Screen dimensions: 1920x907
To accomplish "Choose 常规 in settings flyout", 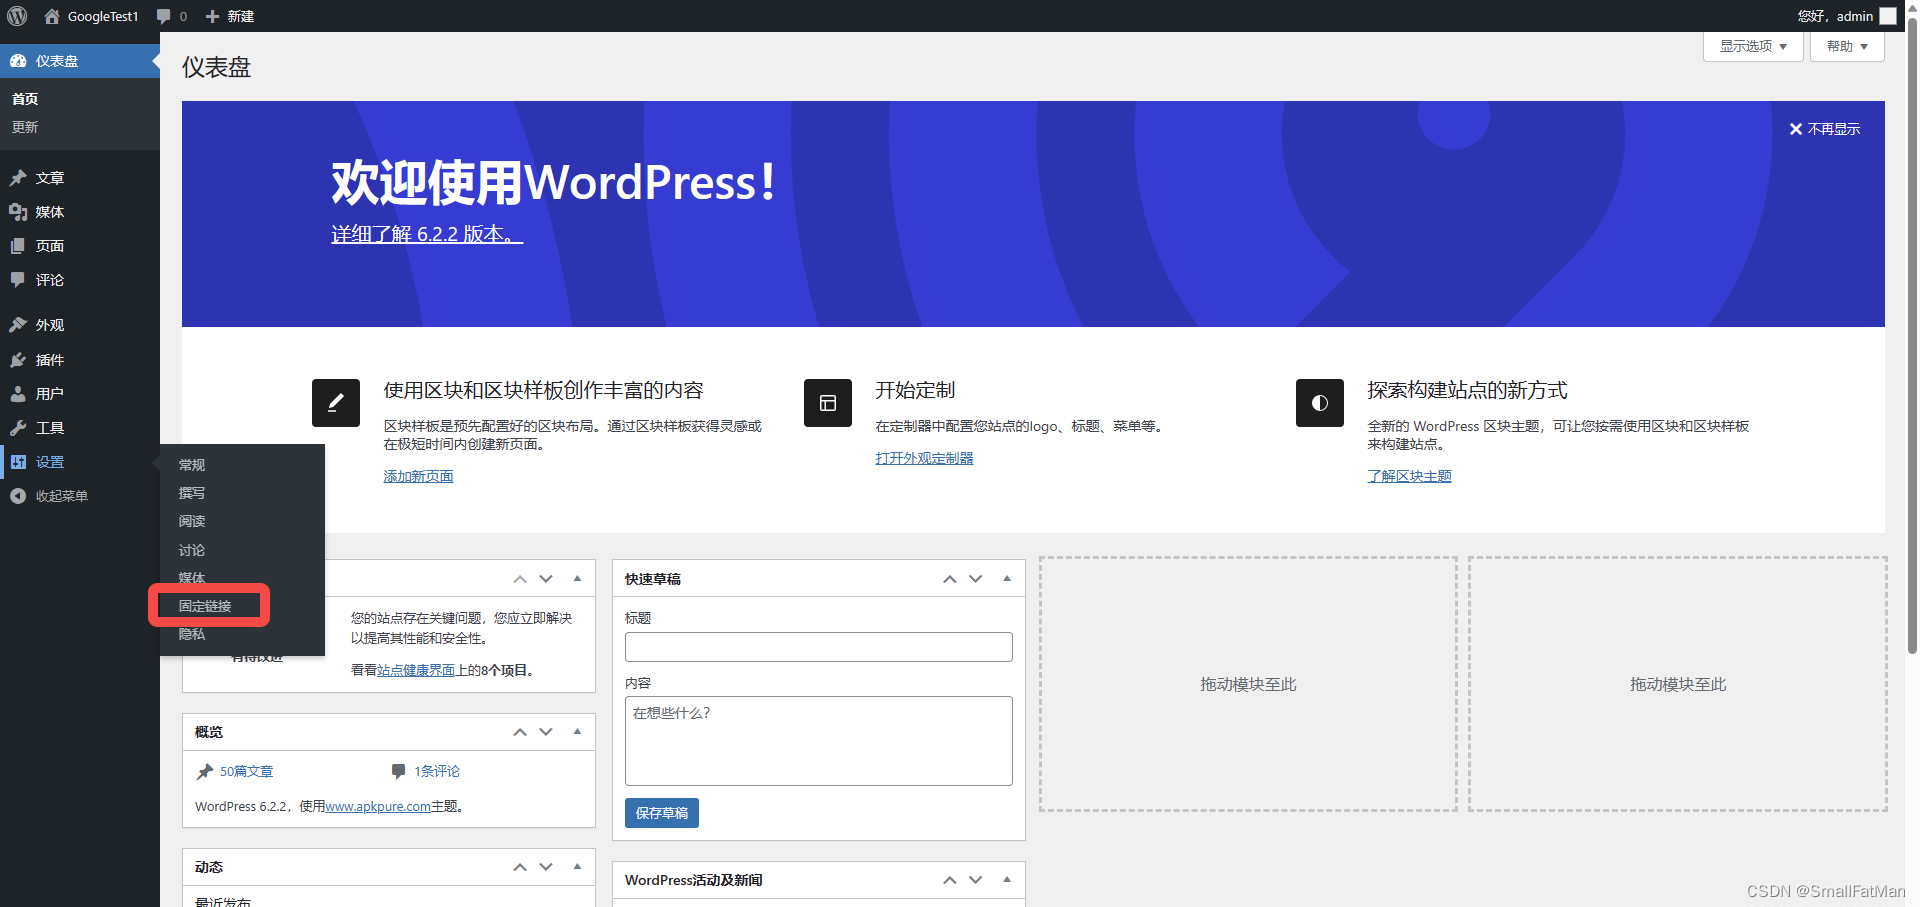I will click(x=192, y=465).
